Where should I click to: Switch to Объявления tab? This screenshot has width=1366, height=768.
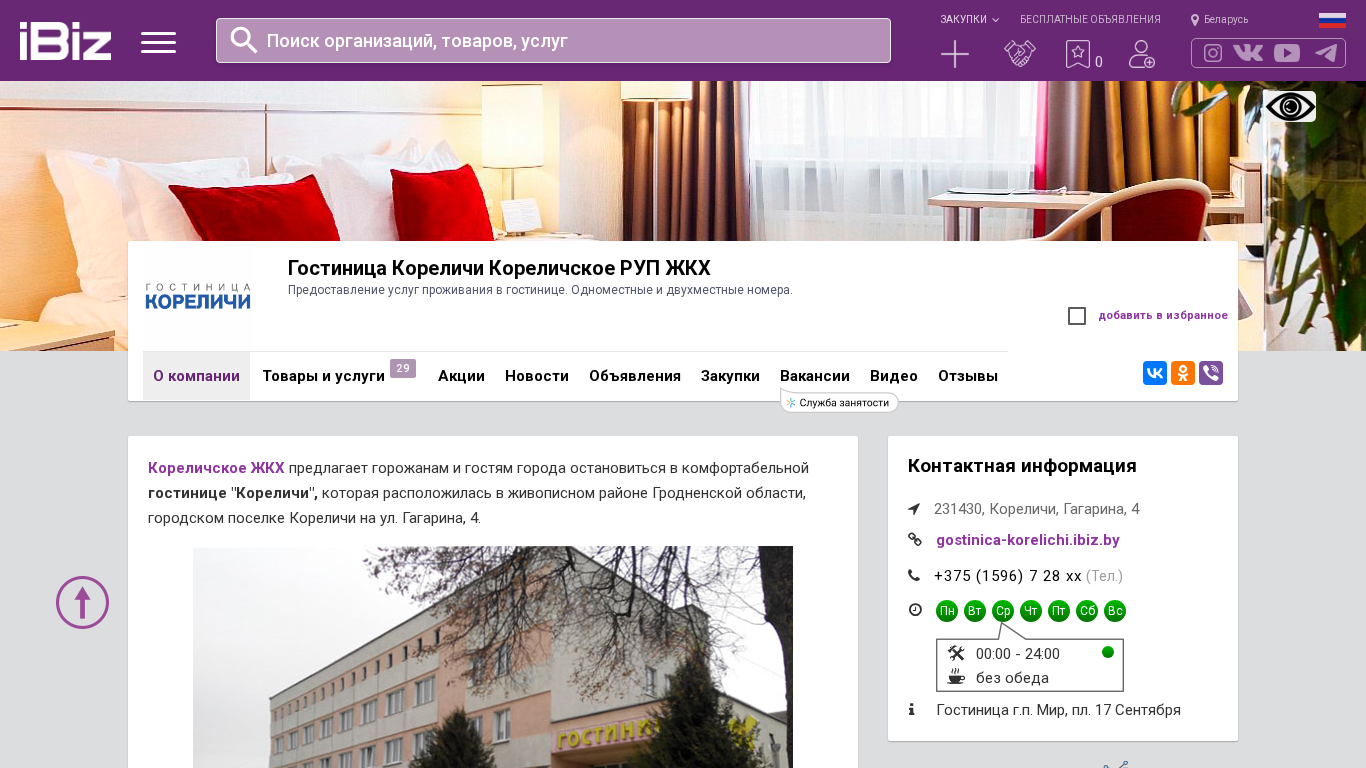click(x=635, y=376)
